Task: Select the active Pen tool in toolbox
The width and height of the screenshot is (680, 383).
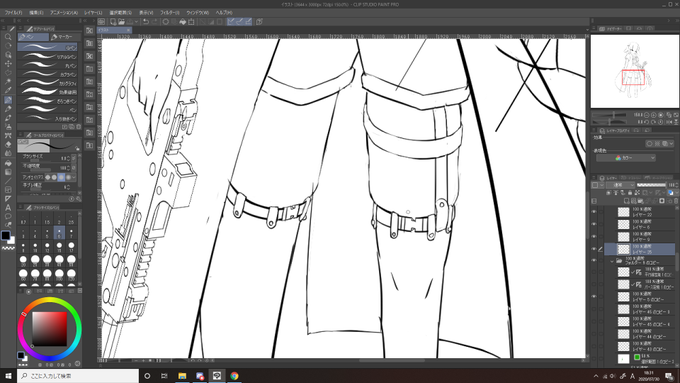Action: pos(8,100)
